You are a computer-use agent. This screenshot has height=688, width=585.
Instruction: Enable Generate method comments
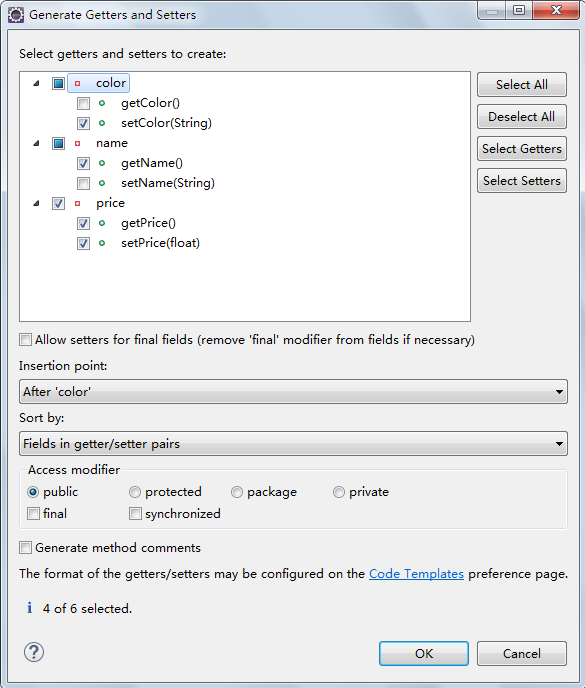pos(25,548)
